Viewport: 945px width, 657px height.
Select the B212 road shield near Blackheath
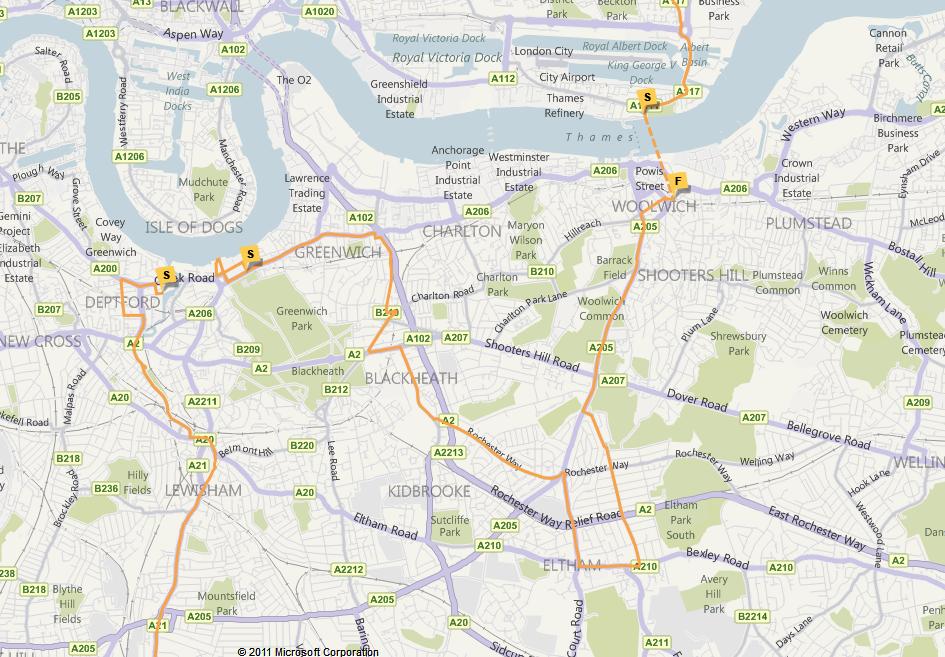[336, 389]
